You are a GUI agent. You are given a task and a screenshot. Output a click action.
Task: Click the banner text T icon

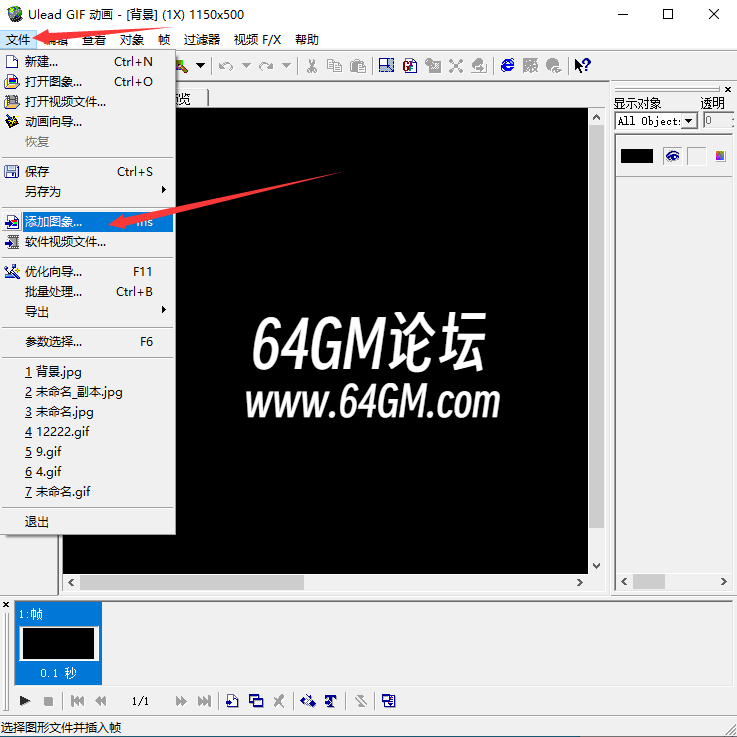[330, 701]
